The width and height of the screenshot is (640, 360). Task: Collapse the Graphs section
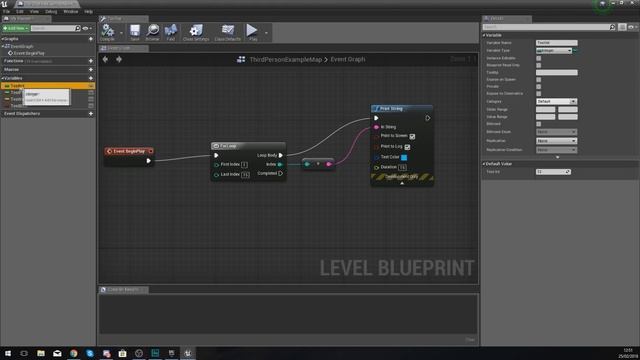point(2,39)
